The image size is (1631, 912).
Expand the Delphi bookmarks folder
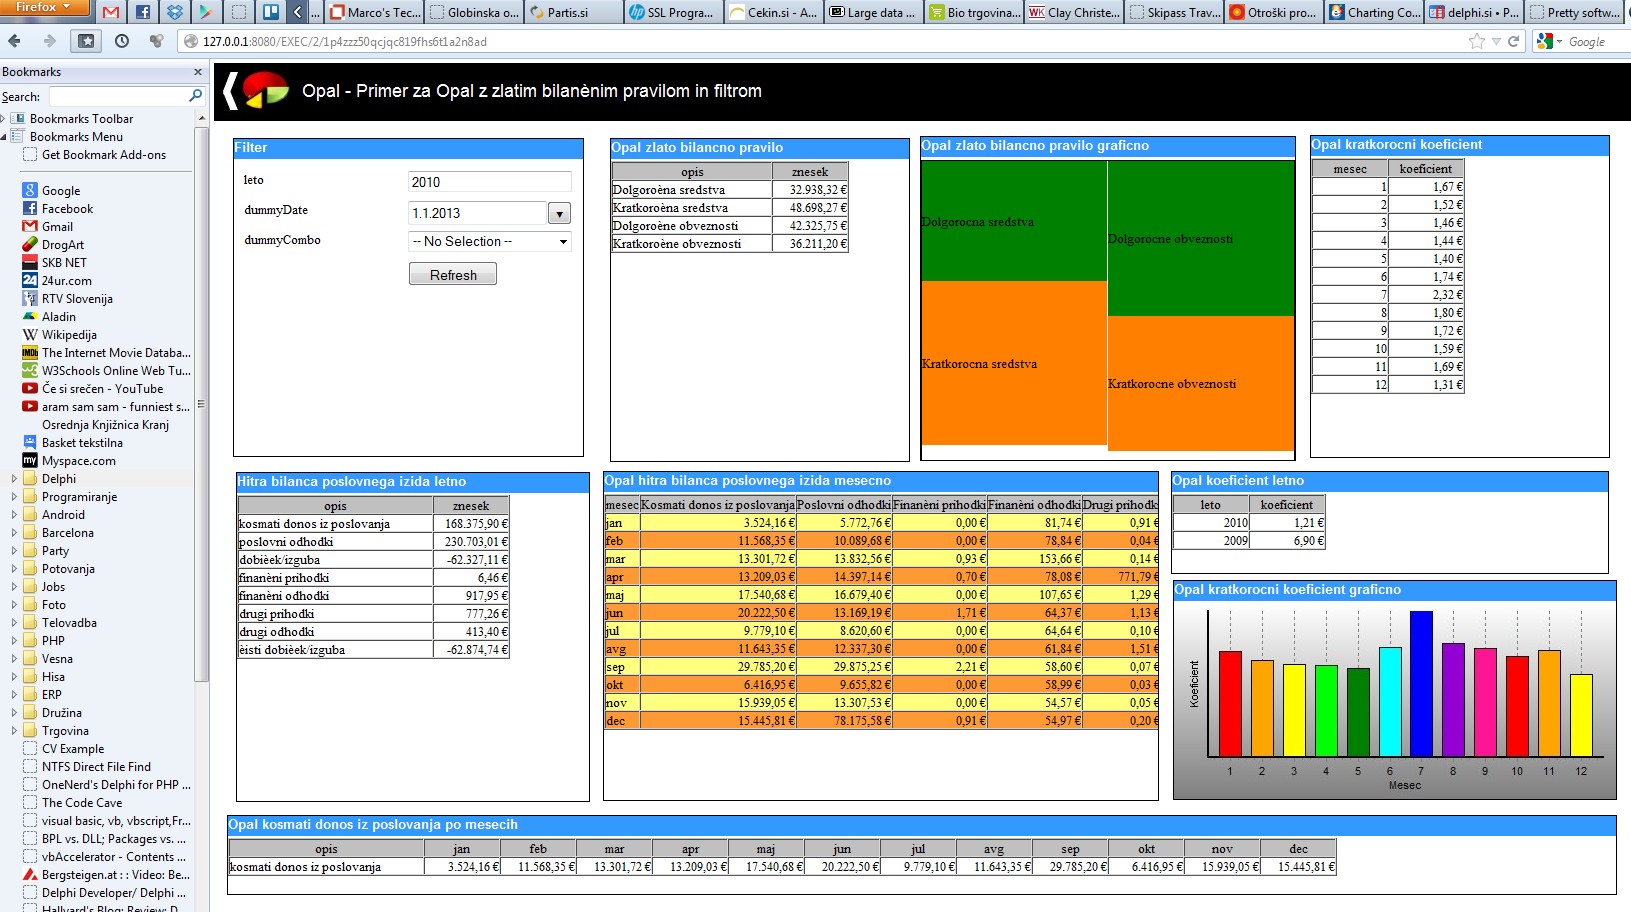(14, 479)
